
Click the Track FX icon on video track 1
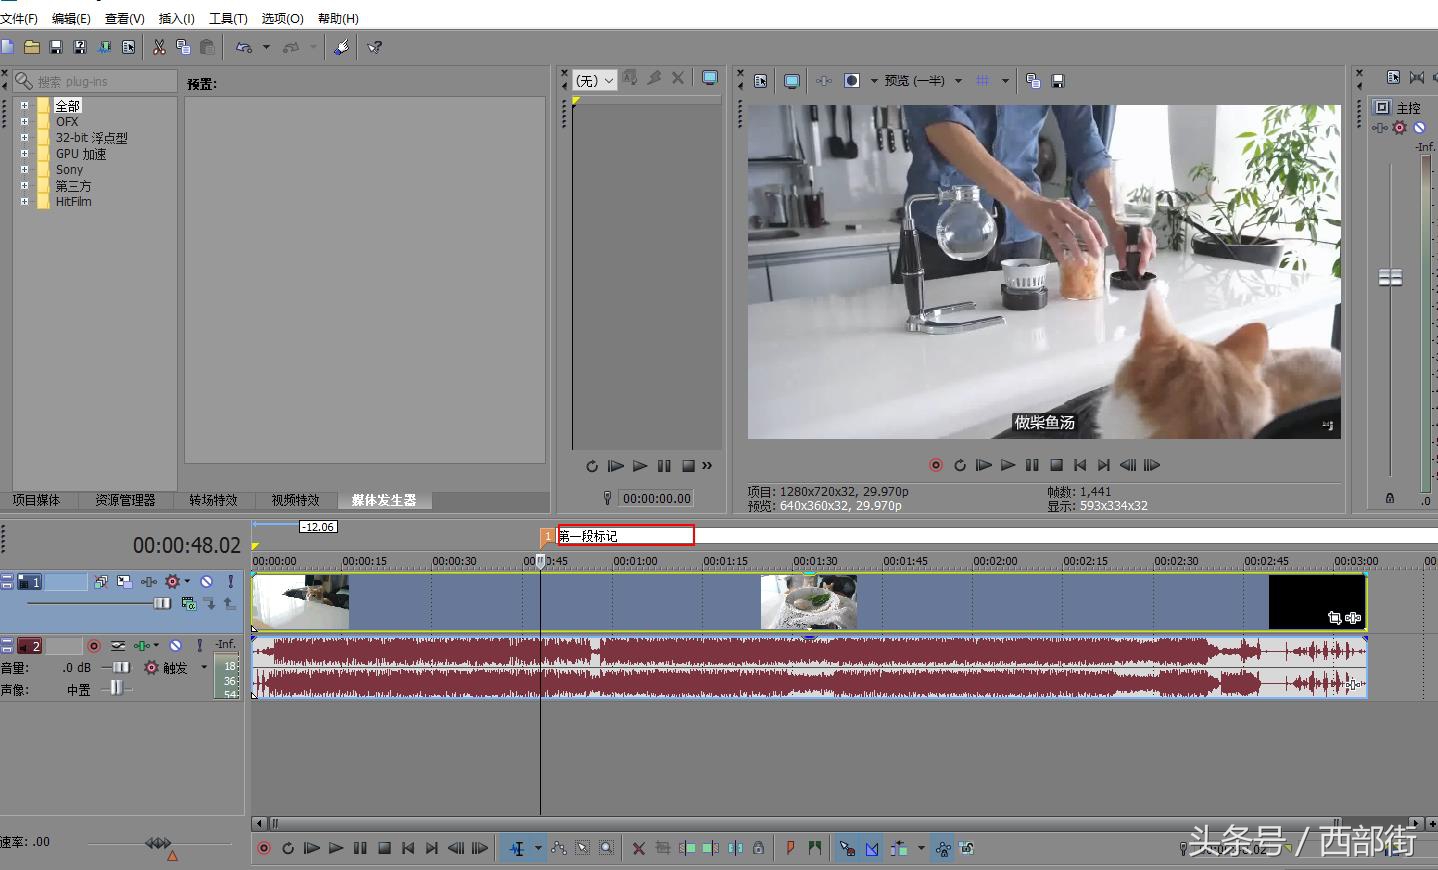[148, 581]
